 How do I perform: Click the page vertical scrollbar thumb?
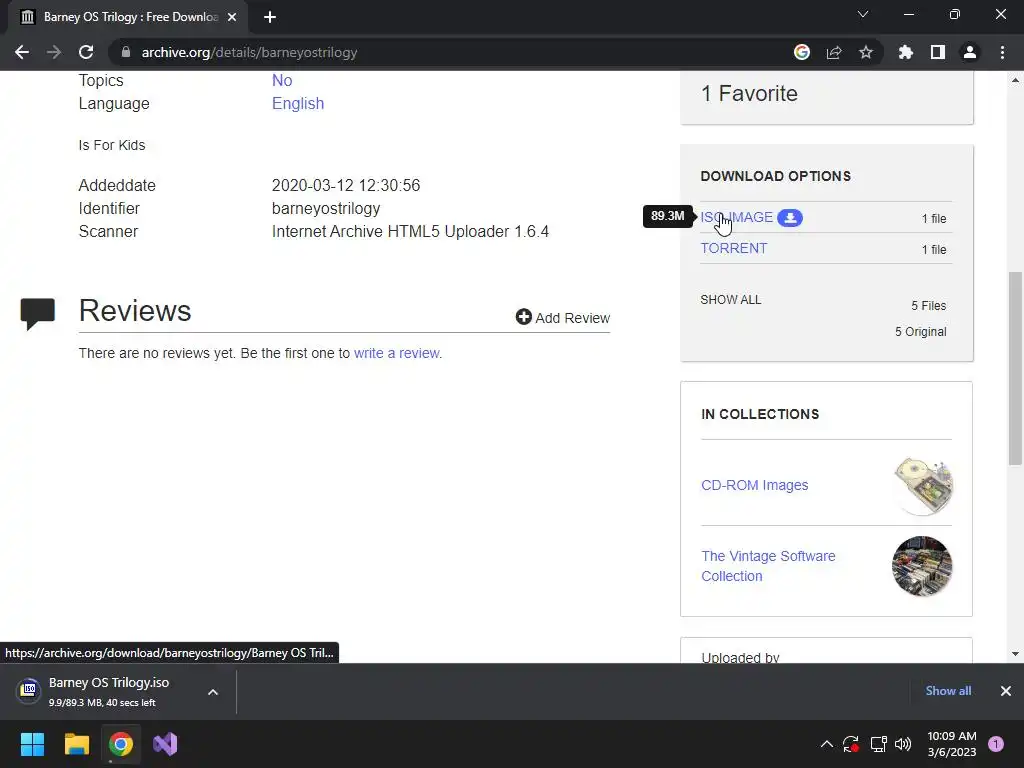pos(1015,368)
